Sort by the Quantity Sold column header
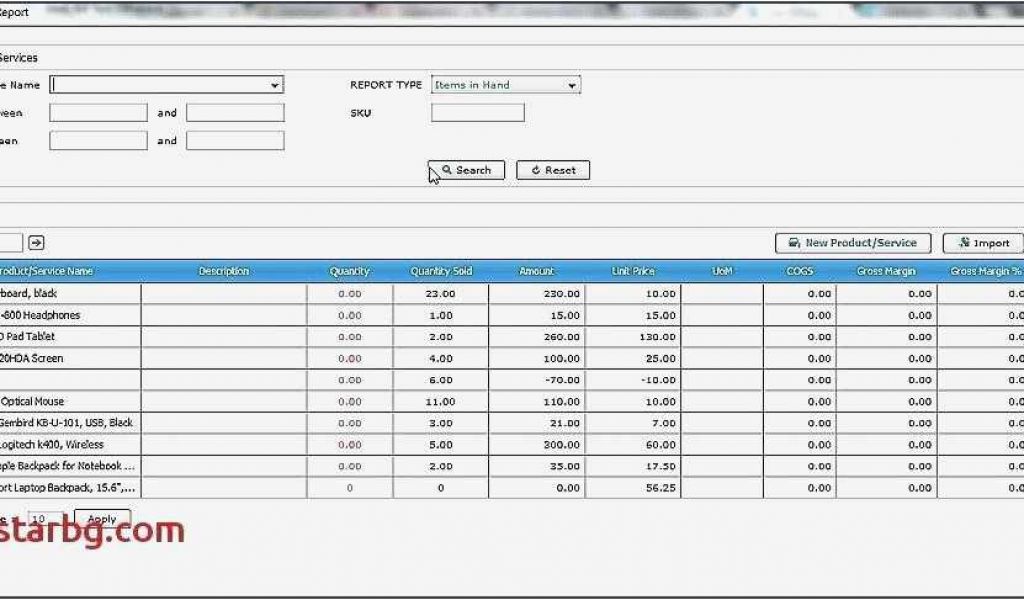 click(x=441, y=271)
